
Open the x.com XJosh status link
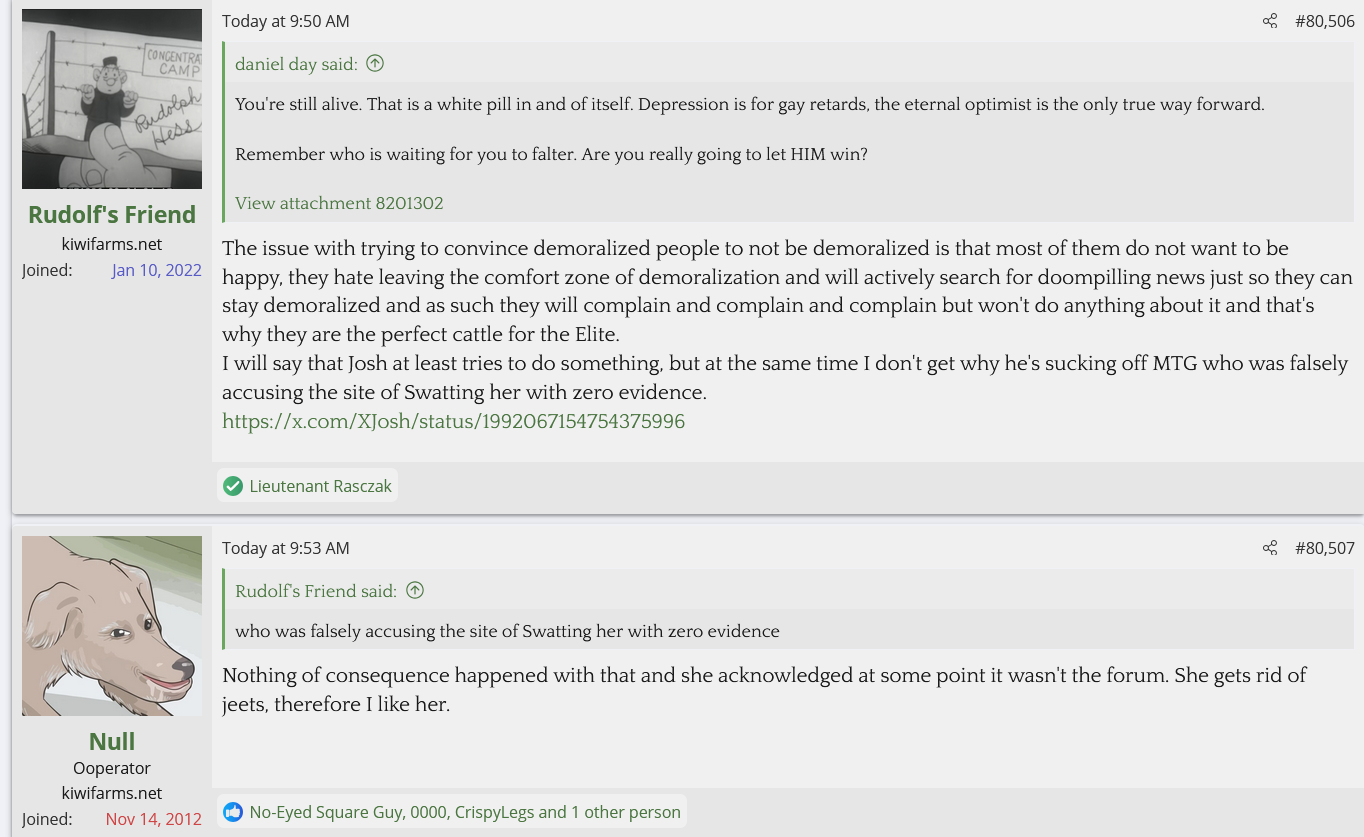(453, 422)
